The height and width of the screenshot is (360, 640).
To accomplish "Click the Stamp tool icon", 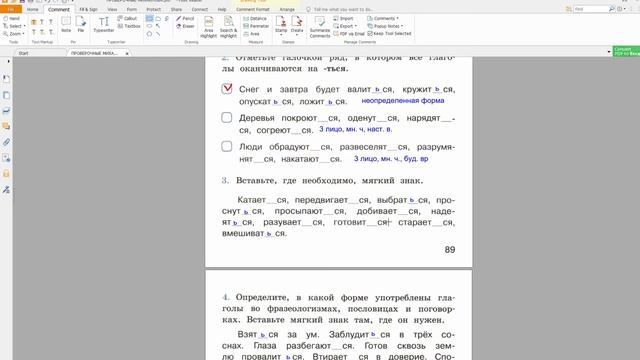I will click(281, 21).
